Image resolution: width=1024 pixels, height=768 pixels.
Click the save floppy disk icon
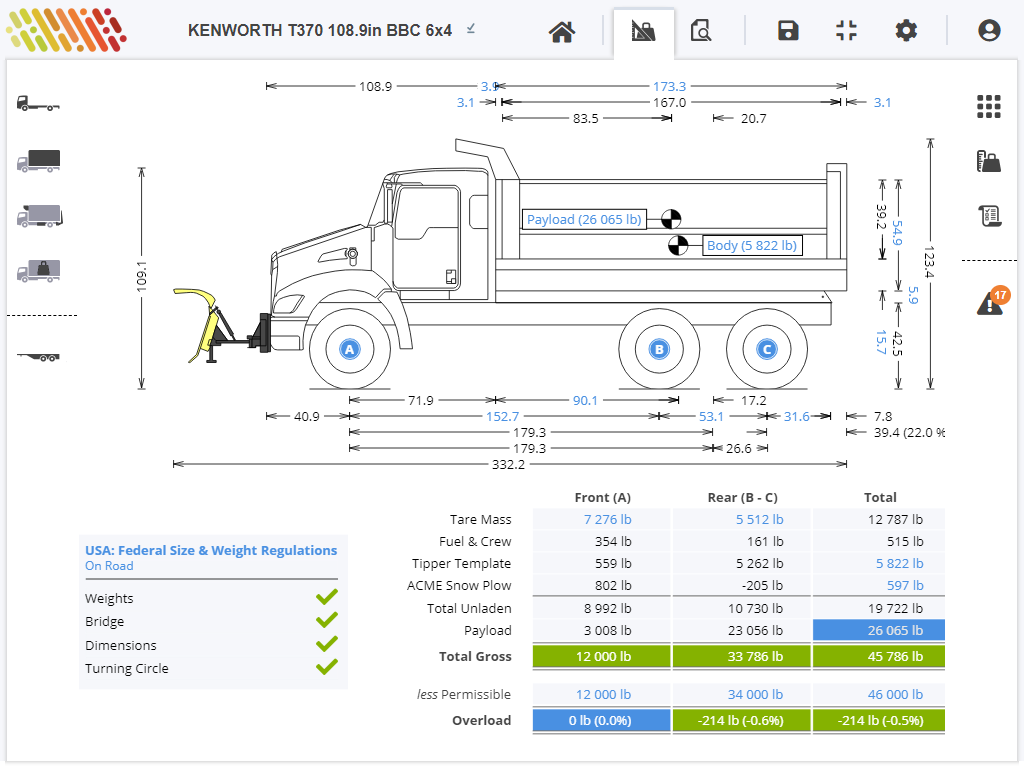pos(788,31)
